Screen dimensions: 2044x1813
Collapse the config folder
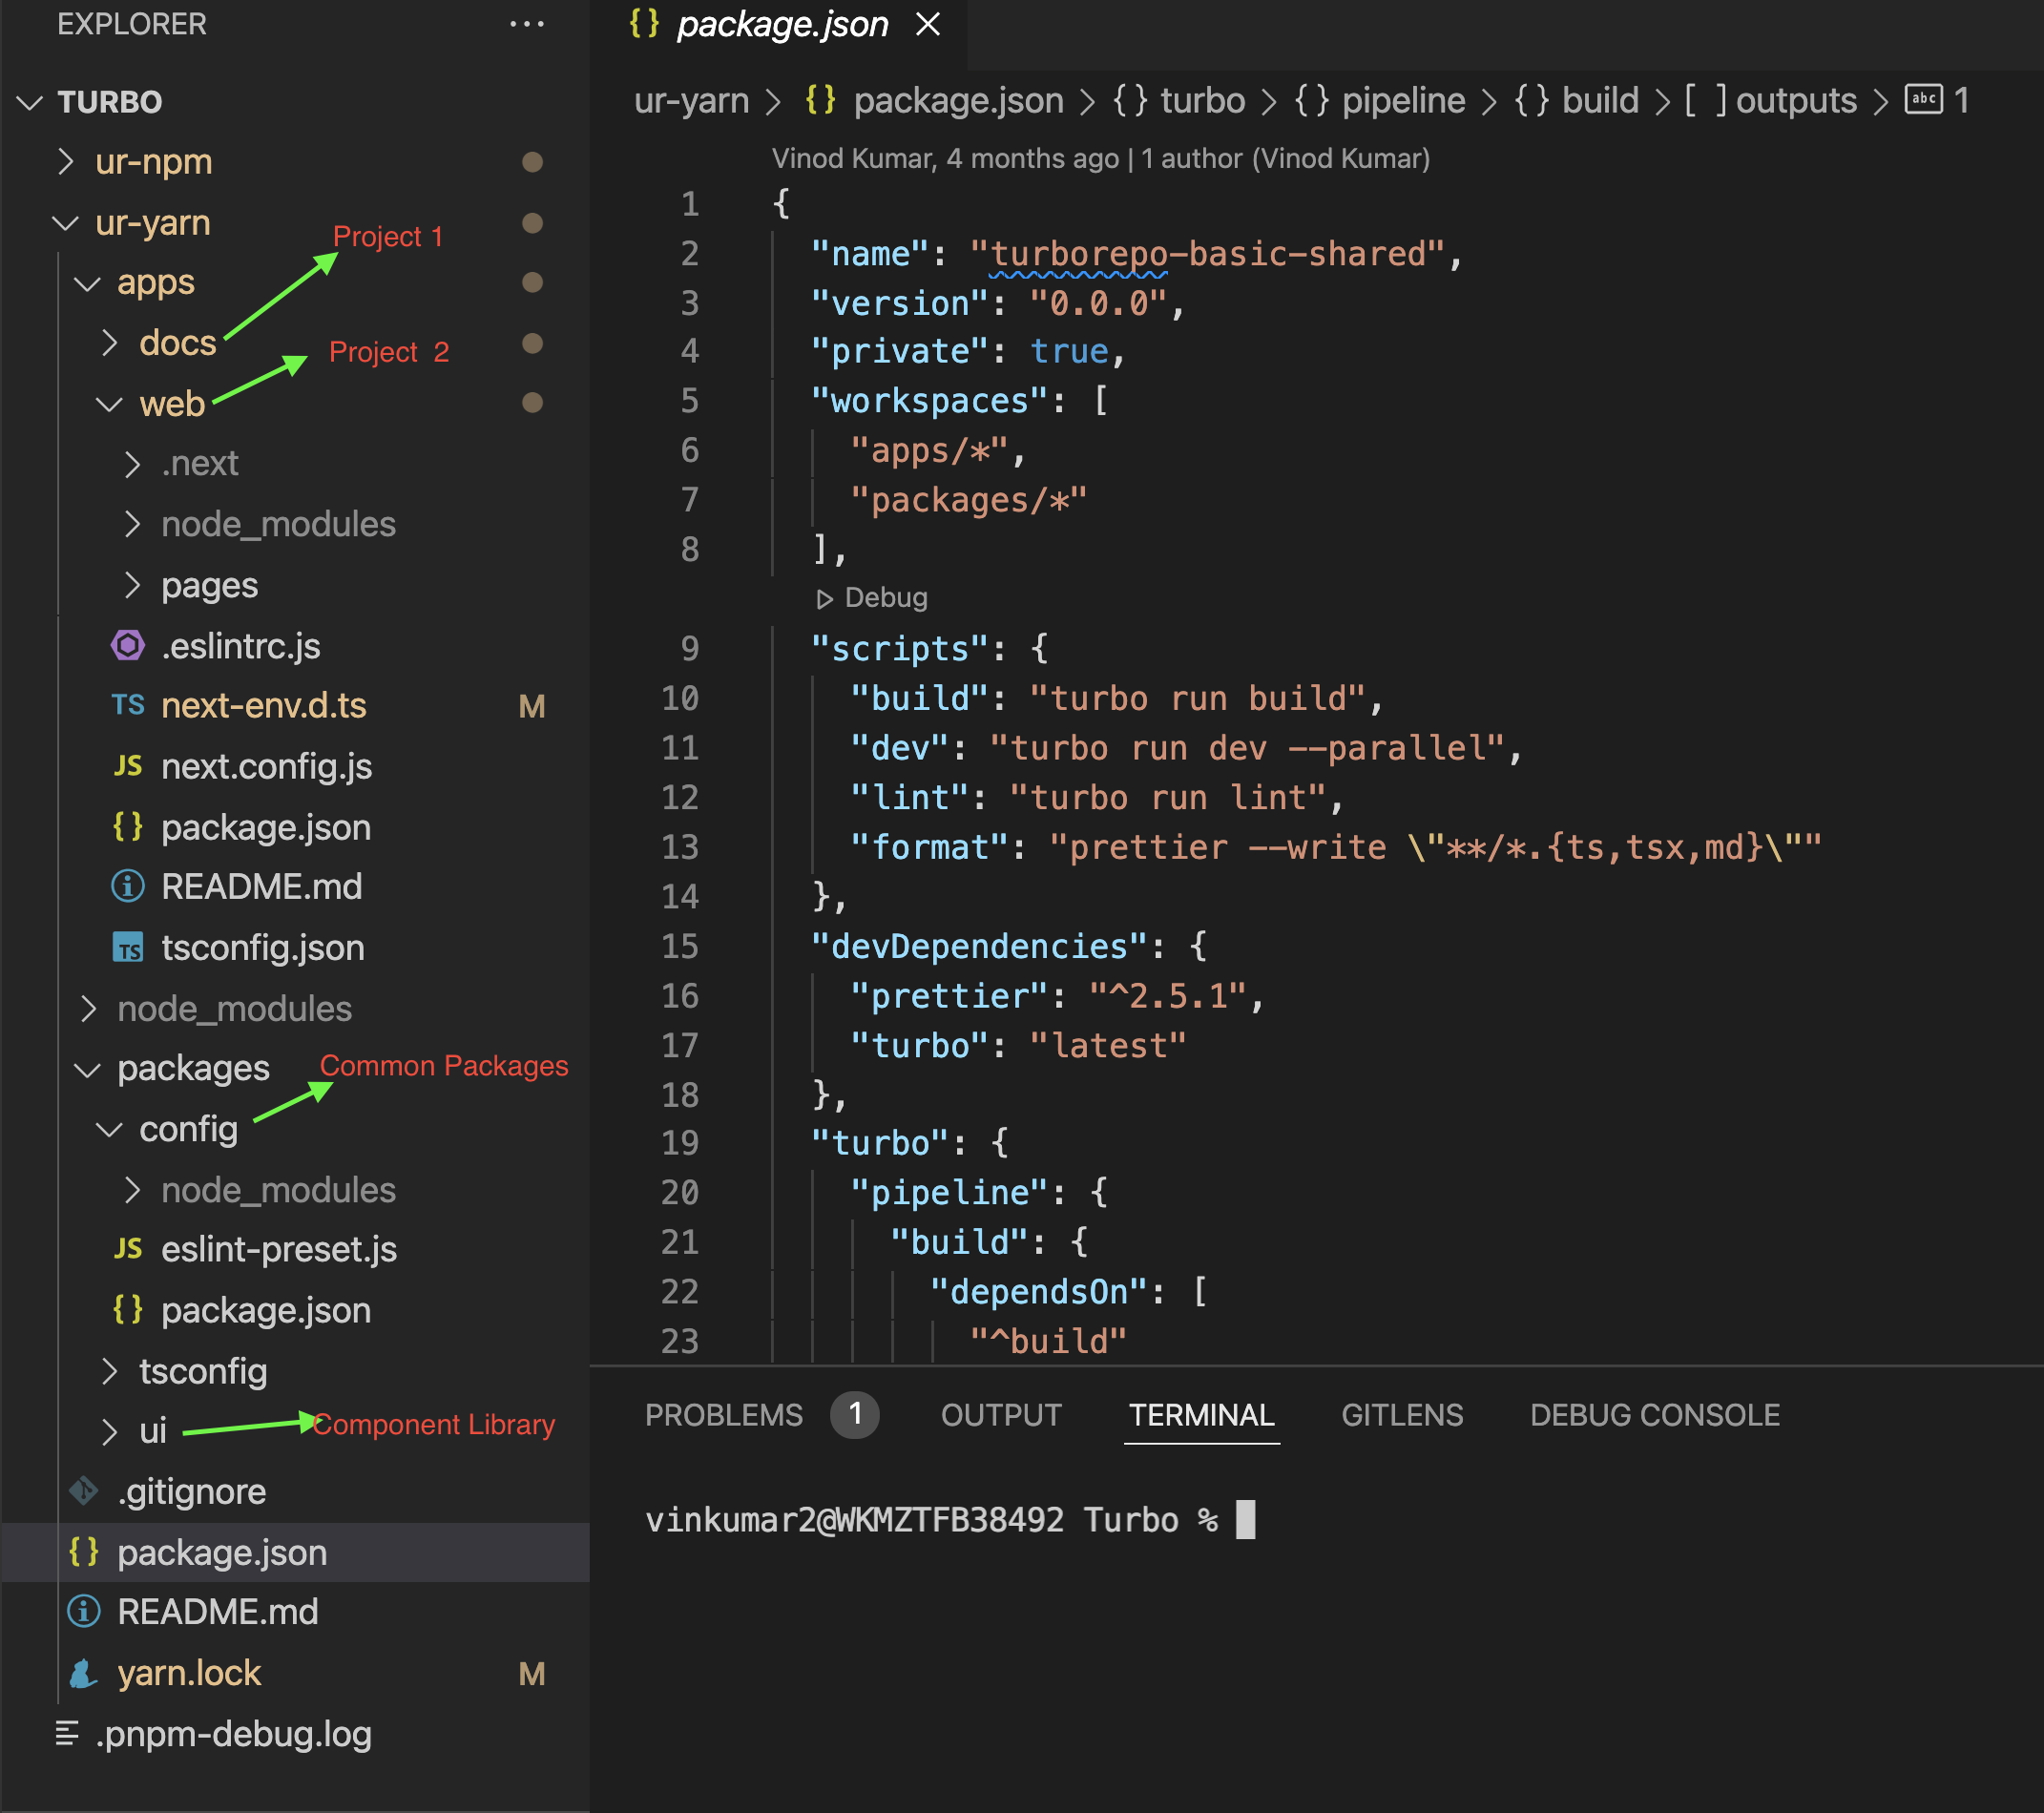pyautogui.click(x=109, y=1131)
